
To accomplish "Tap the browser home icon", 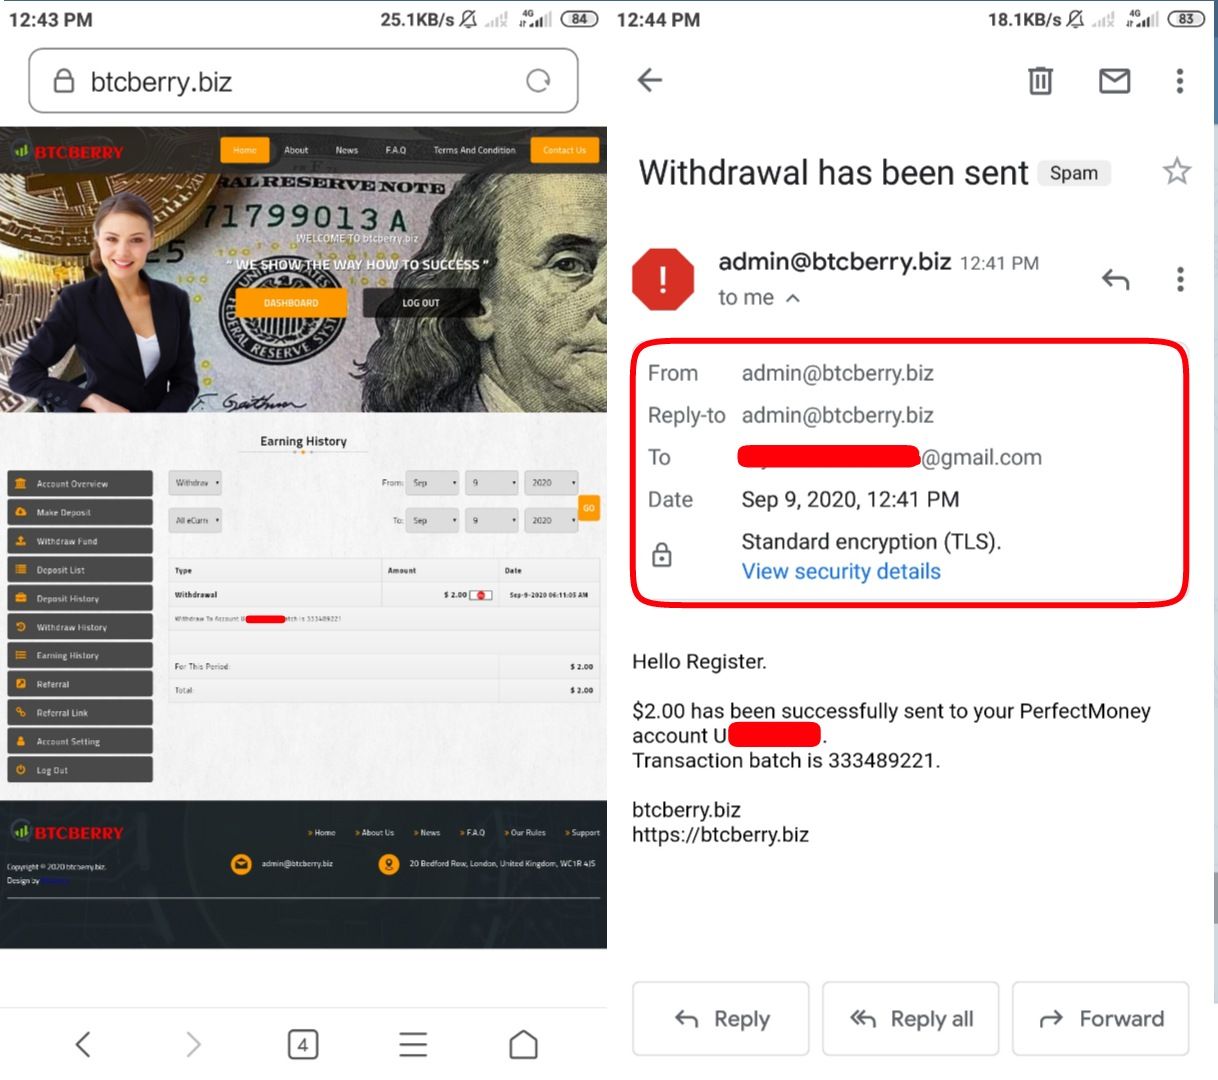I will coord(523,1045).
